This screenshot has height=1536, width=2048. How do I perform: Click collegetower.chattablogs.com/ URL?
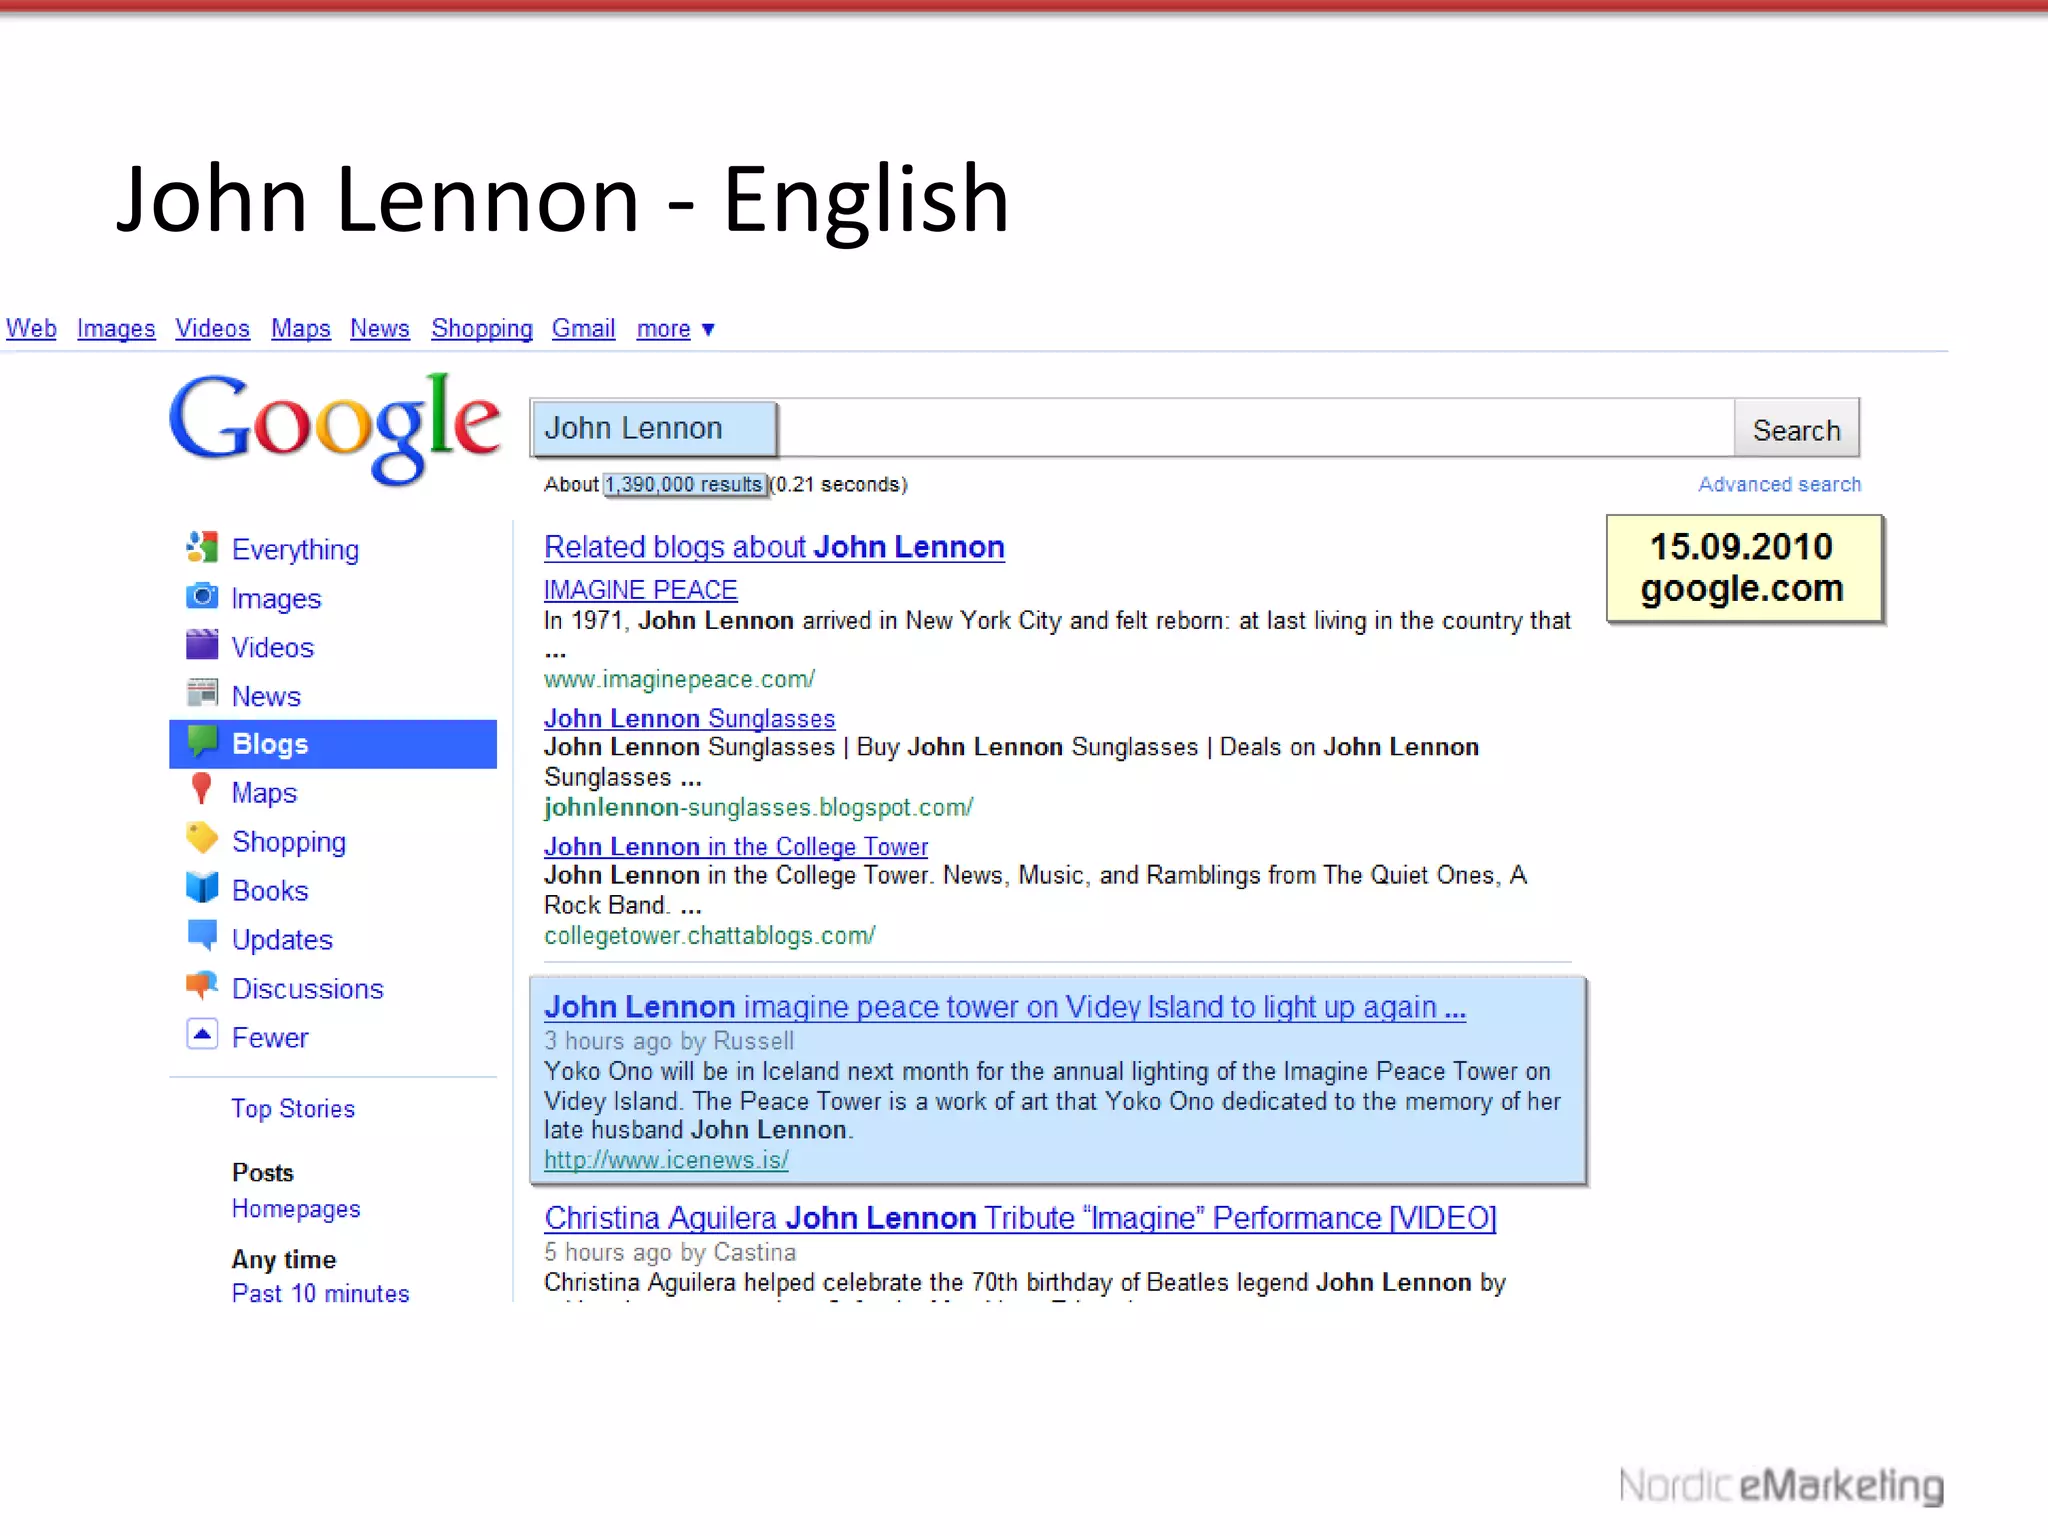point(709,936)
